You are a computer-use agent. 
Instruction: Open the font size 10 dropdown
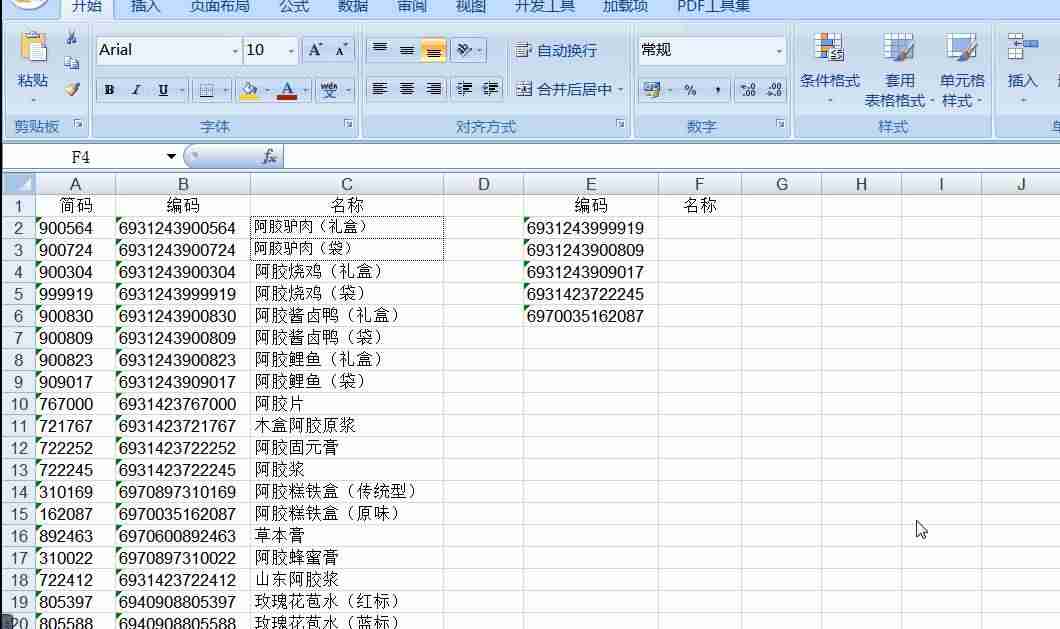(x=291, y=51)
